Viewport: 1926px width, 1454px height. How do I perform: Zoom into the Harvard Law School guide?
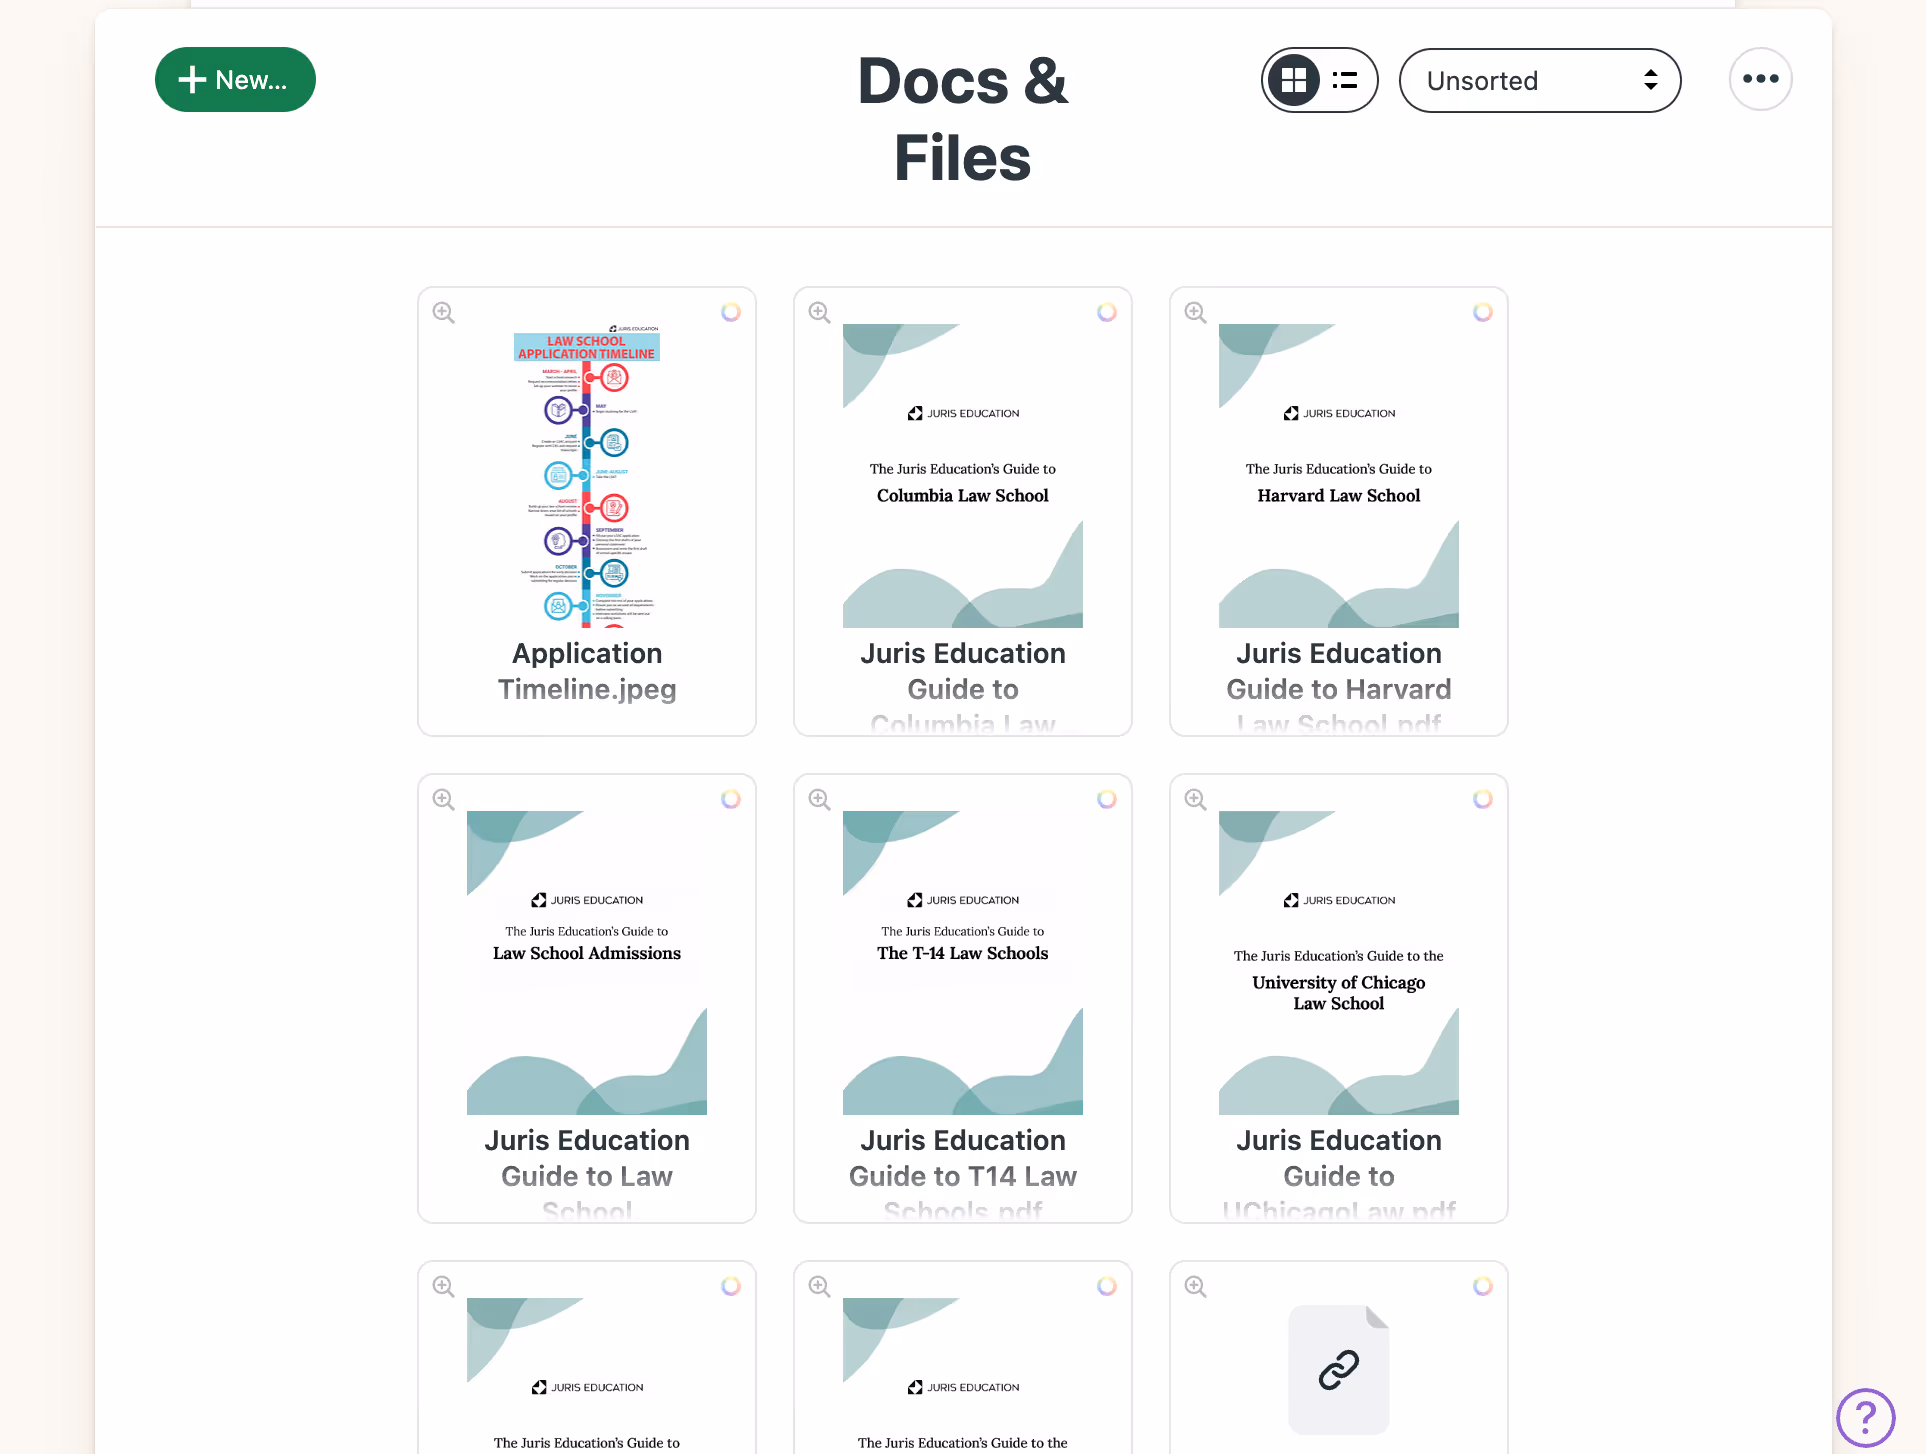[1195, 312]
